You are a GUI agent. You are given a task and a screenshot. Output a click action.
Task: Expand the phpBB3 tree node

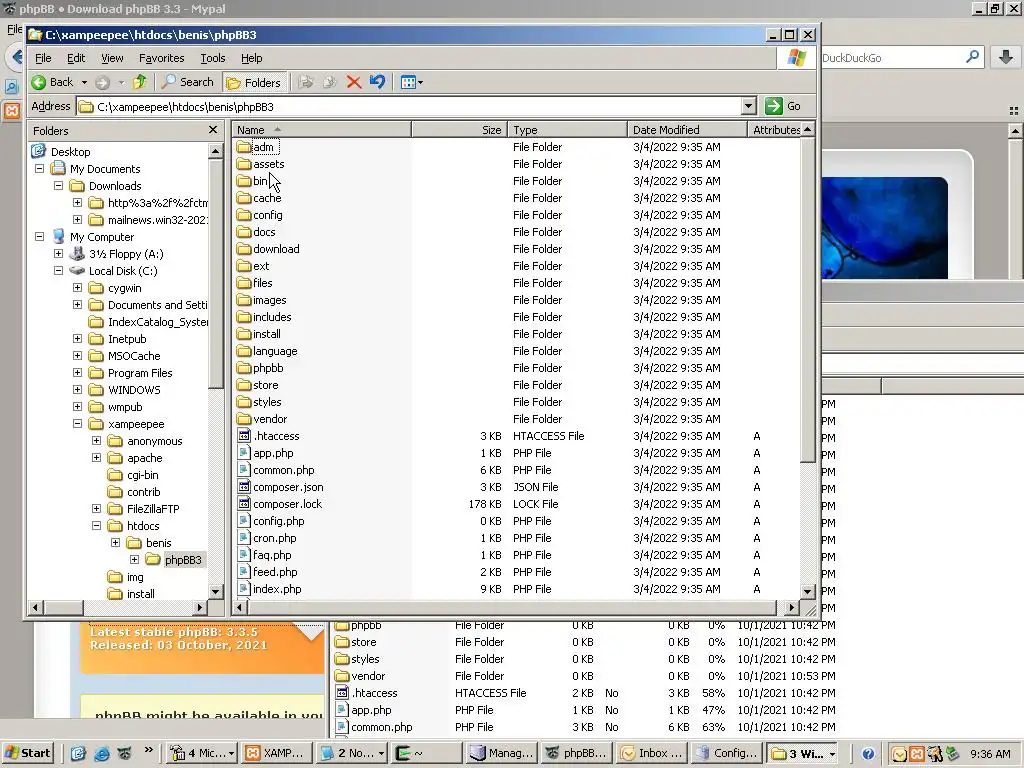[x=134, y=559]
